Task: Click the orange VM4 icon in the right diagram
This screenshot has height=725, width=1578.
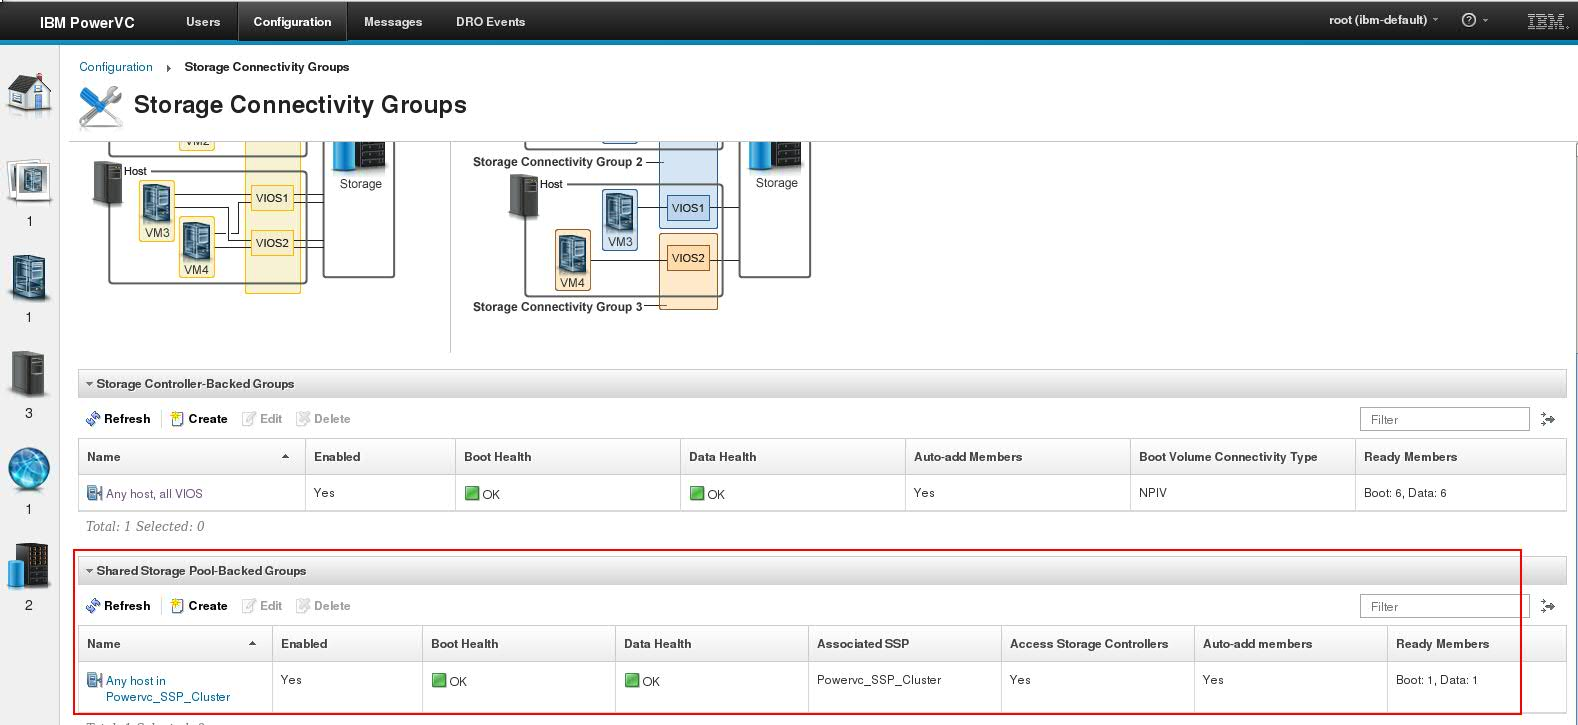Action: pos(573,260)
